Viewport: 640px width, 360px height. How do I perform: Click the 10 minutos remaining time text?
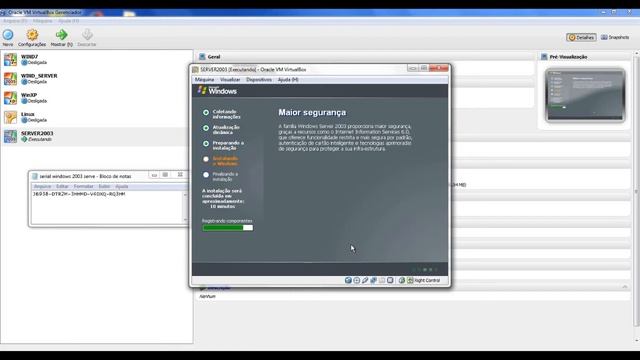coord(222,207)
